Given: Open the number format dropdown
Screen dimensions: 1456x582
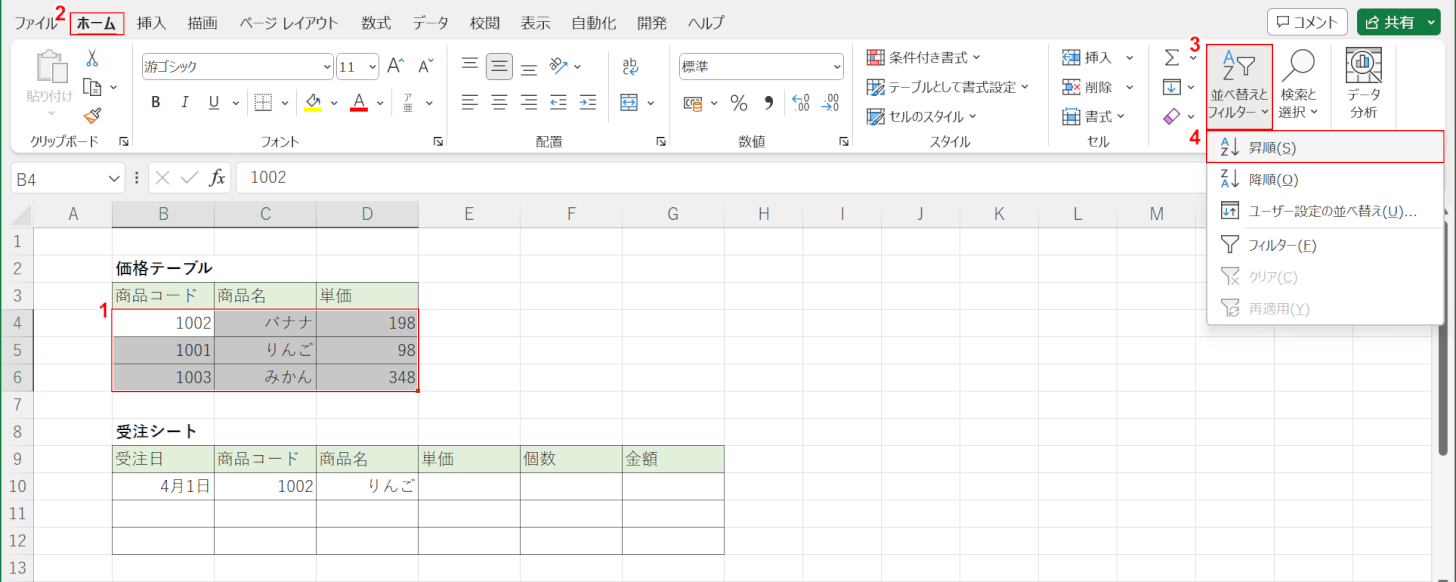Looking at the screenshot, I should 836,67.
